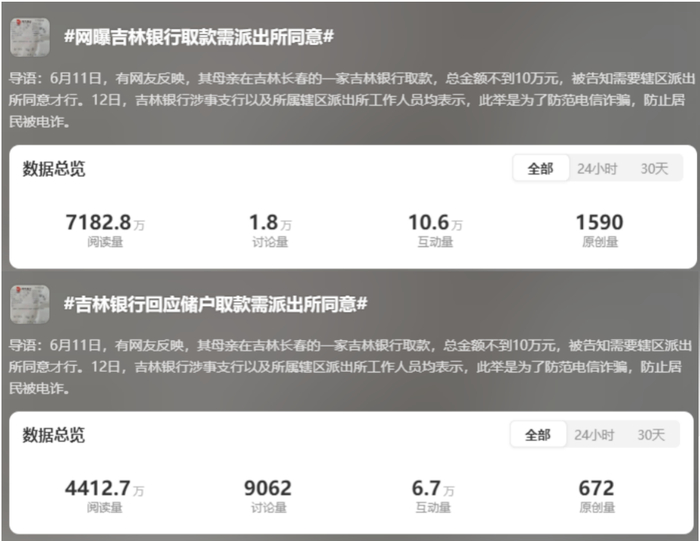This screenshot has width=700, height=541.
Task: Click the 数据总览 heading above 7182.8万
Action: coord(54,169)
